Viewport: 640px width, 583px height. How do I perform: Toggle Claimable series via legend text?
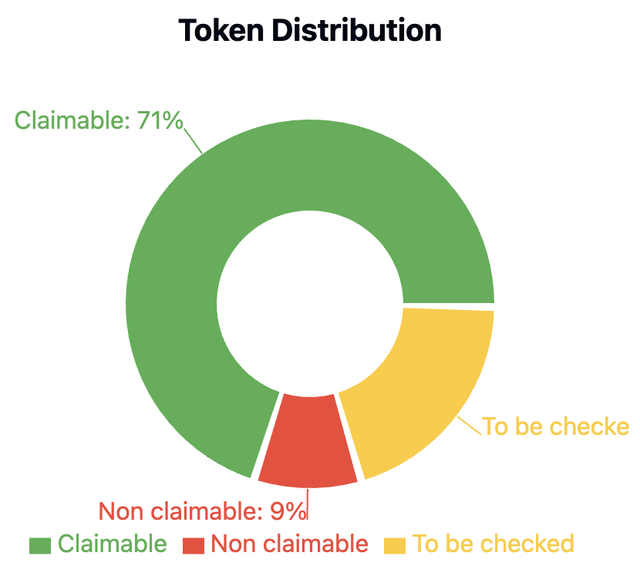click(112, 544)
